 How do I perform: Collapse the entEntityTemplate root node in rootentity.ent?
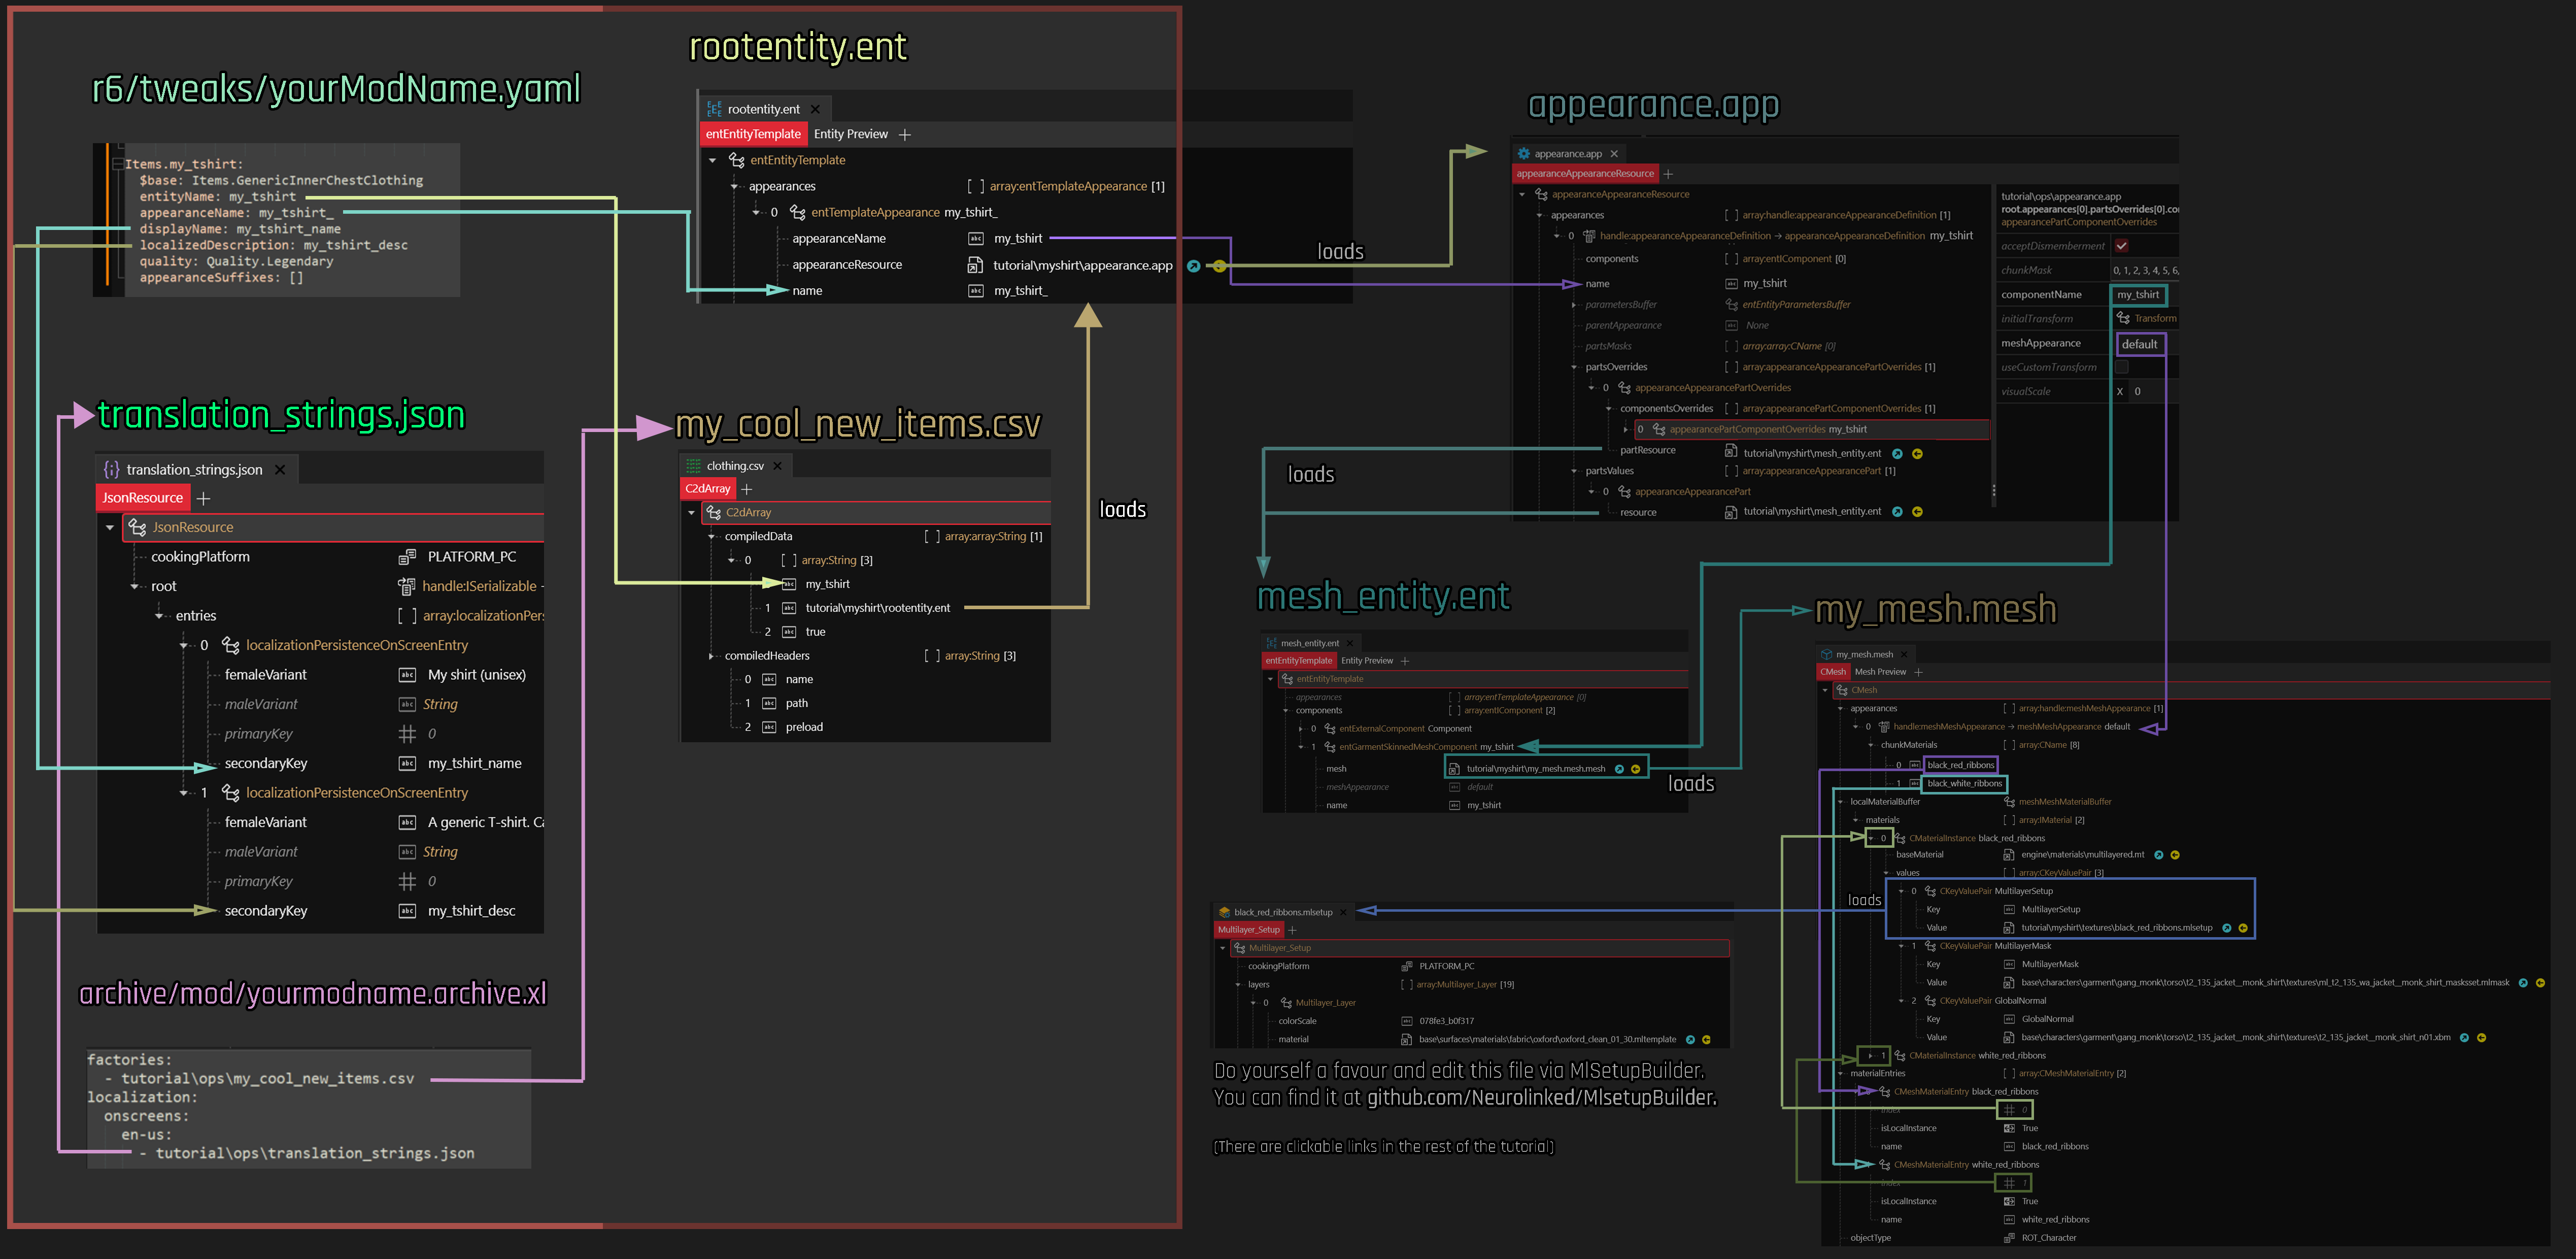(712, 160)
